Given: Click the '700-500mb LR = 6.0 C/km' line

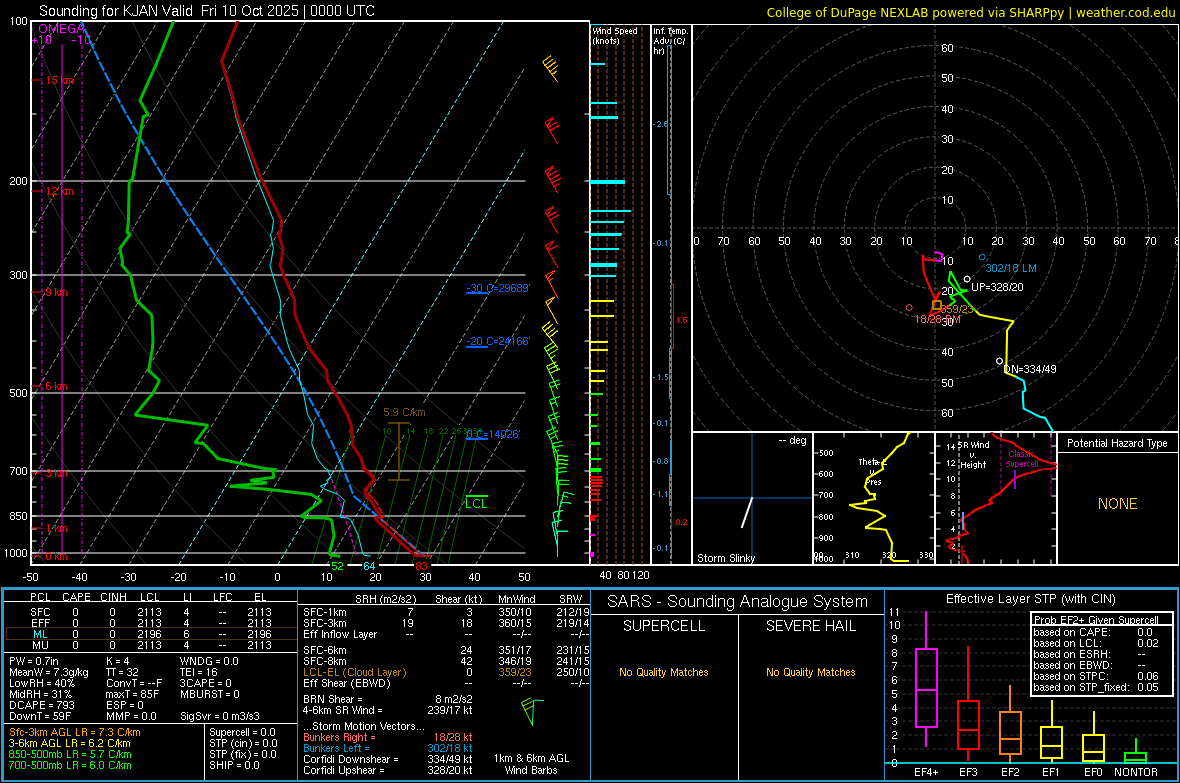Looking at the screenshot, I should click(x=70, y=765).
